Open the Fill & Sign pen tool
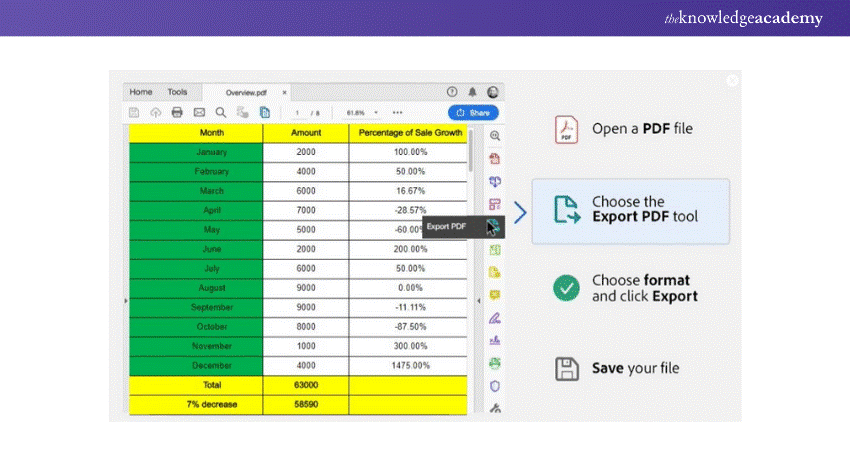This screenshot has width=850, height=450. (x=494, y=318)
